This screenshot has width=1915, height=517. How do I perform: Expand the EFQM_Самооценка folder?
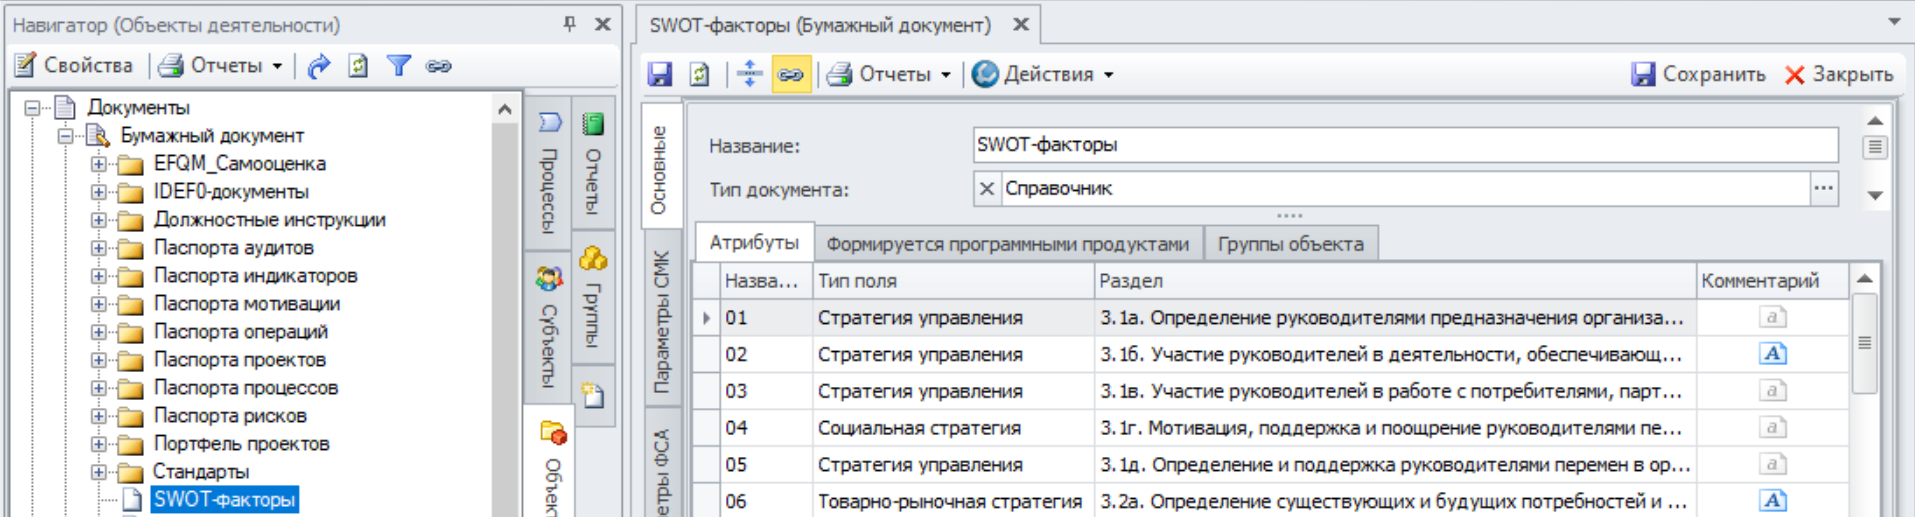pos(99,164)
